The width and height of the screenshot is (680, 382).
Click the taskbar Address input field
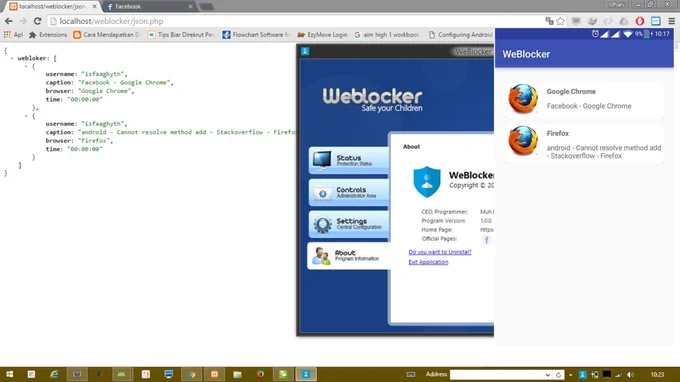(497, 375)
